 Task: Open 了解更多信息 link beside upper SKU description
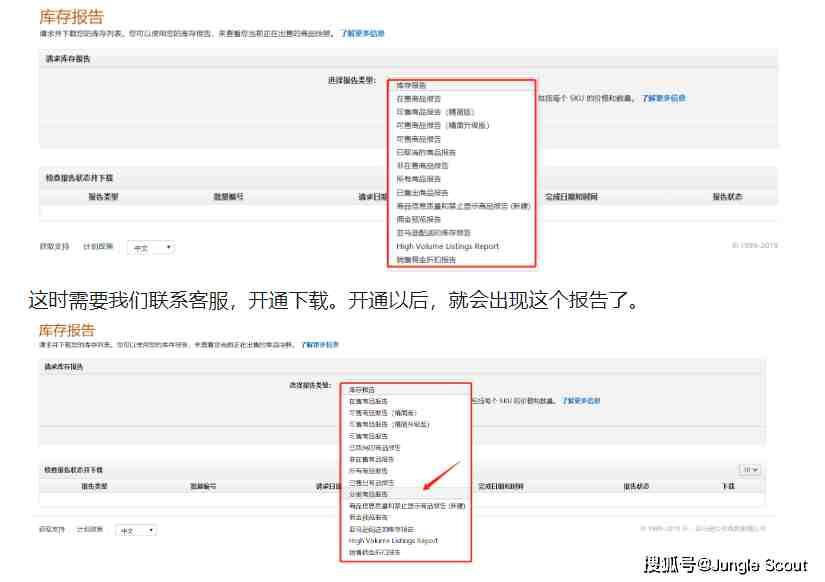(663, 98)
